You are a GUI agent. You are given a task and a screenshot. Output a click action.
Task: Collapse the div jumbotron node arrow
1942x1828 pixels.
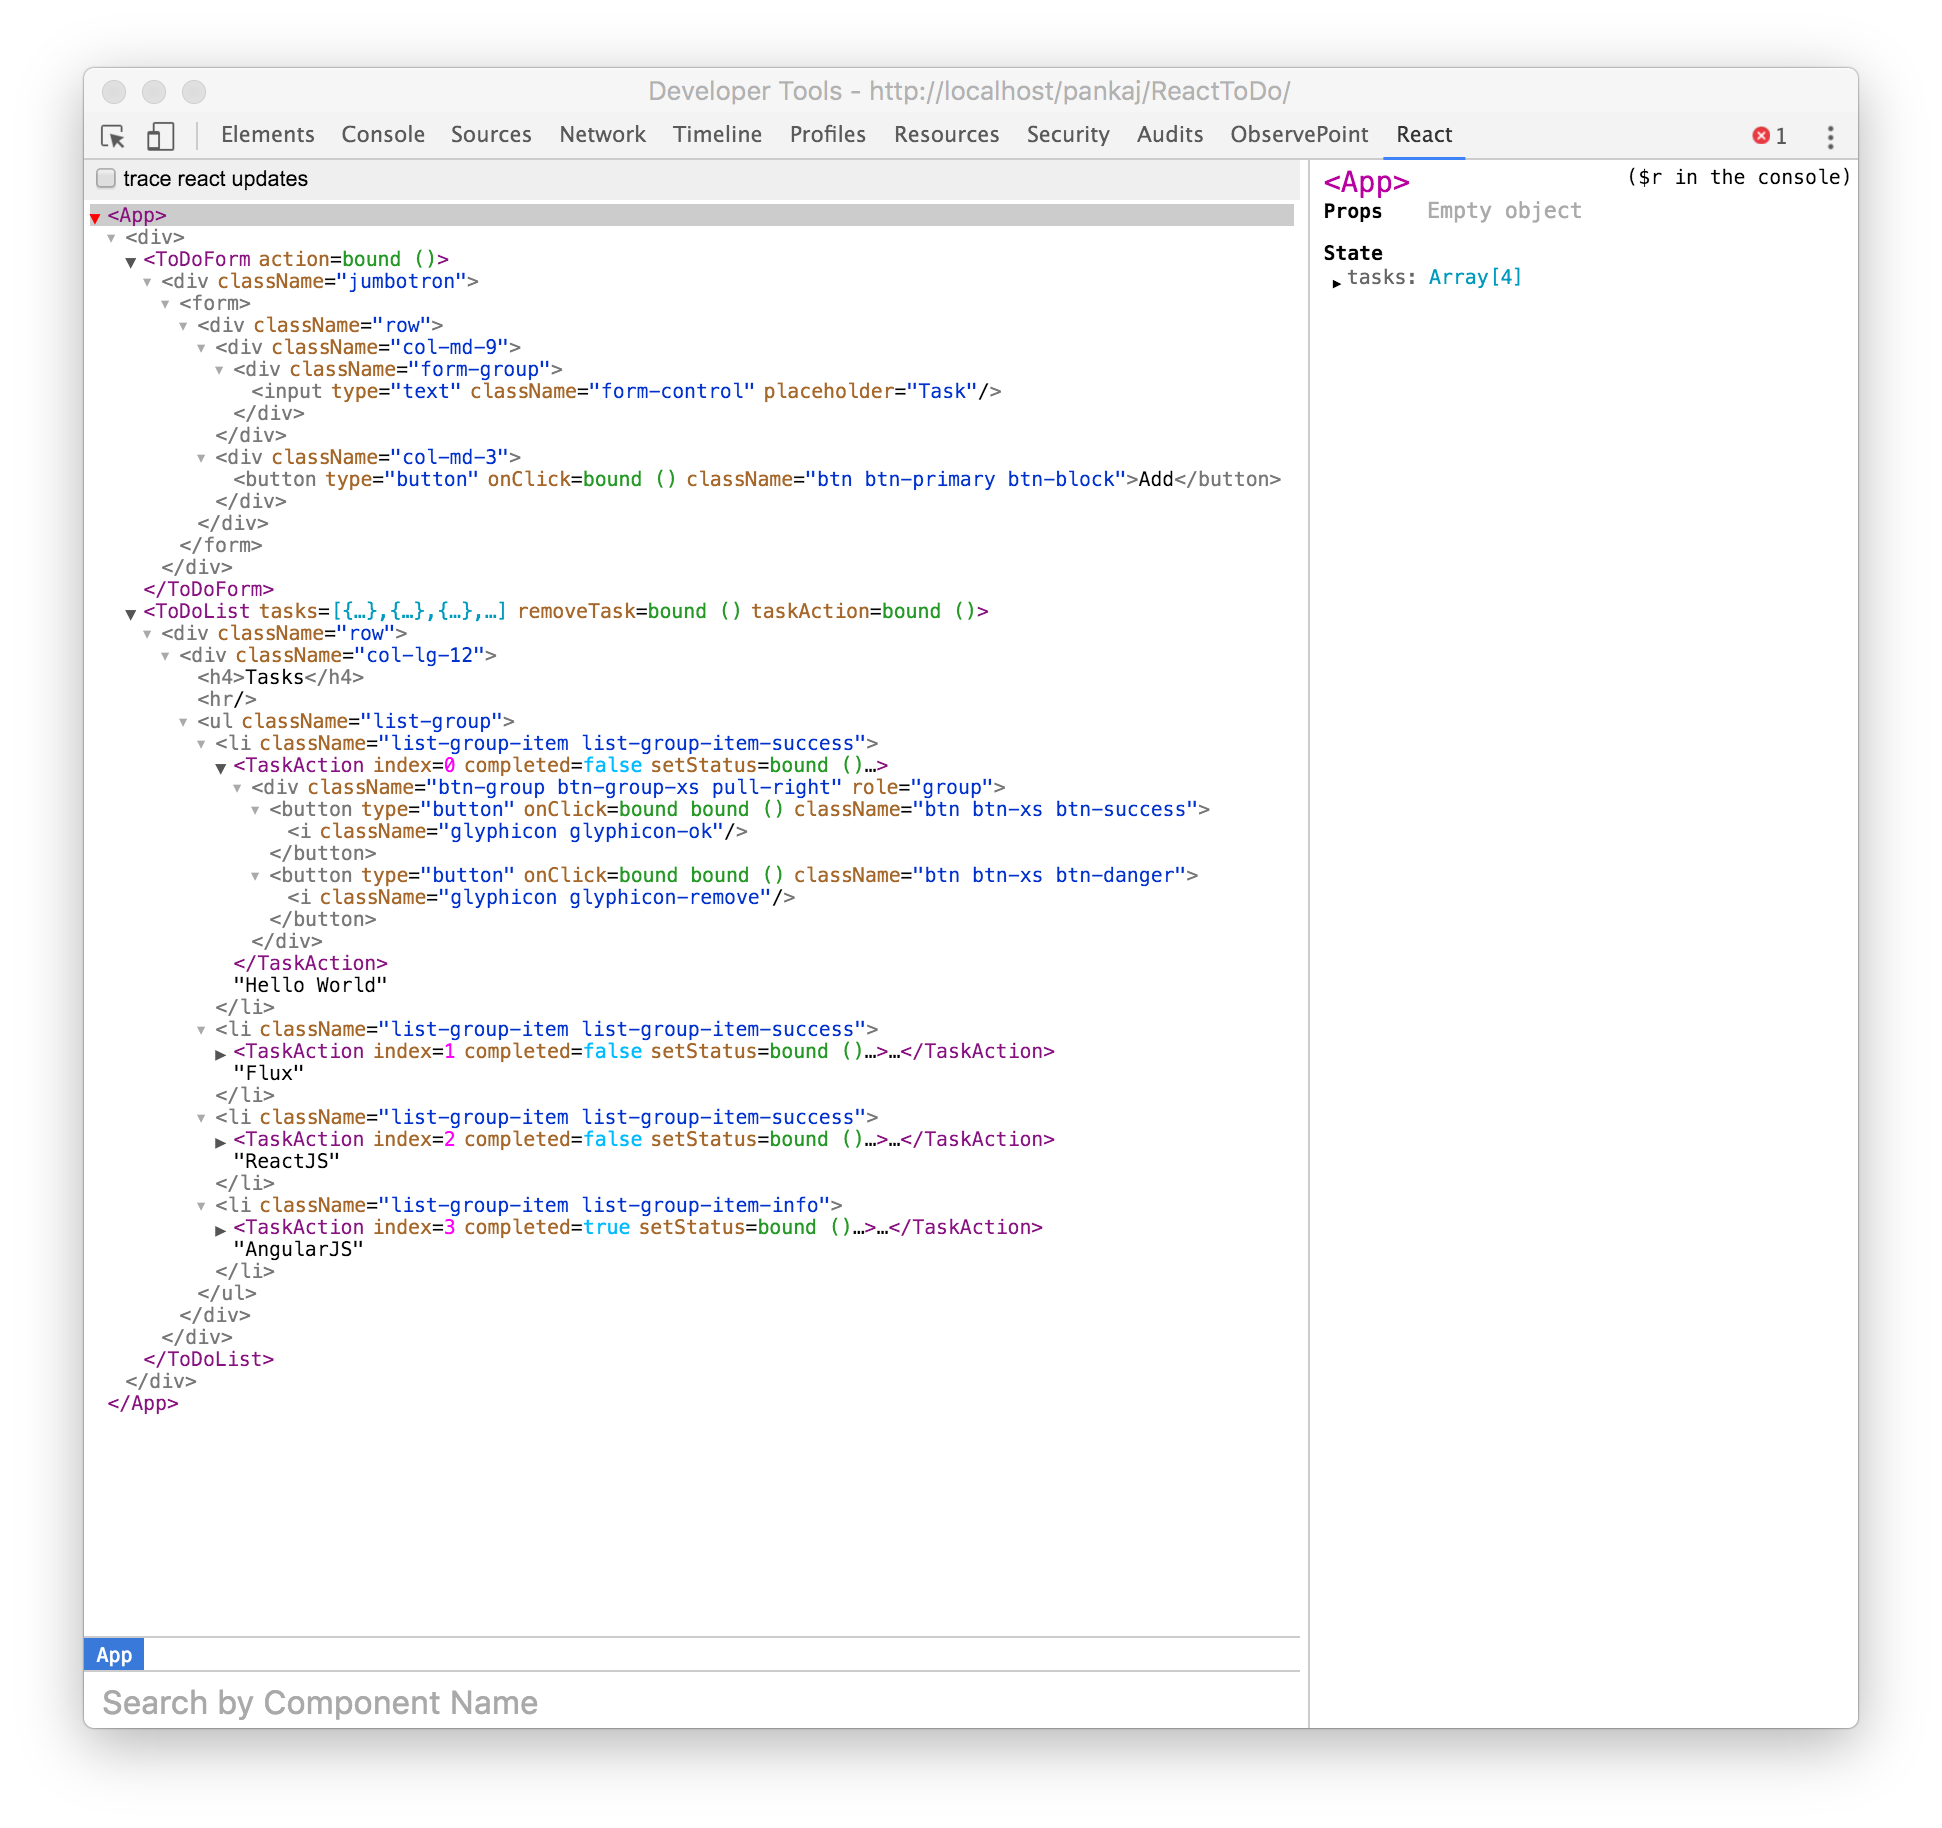click(147, 283)
